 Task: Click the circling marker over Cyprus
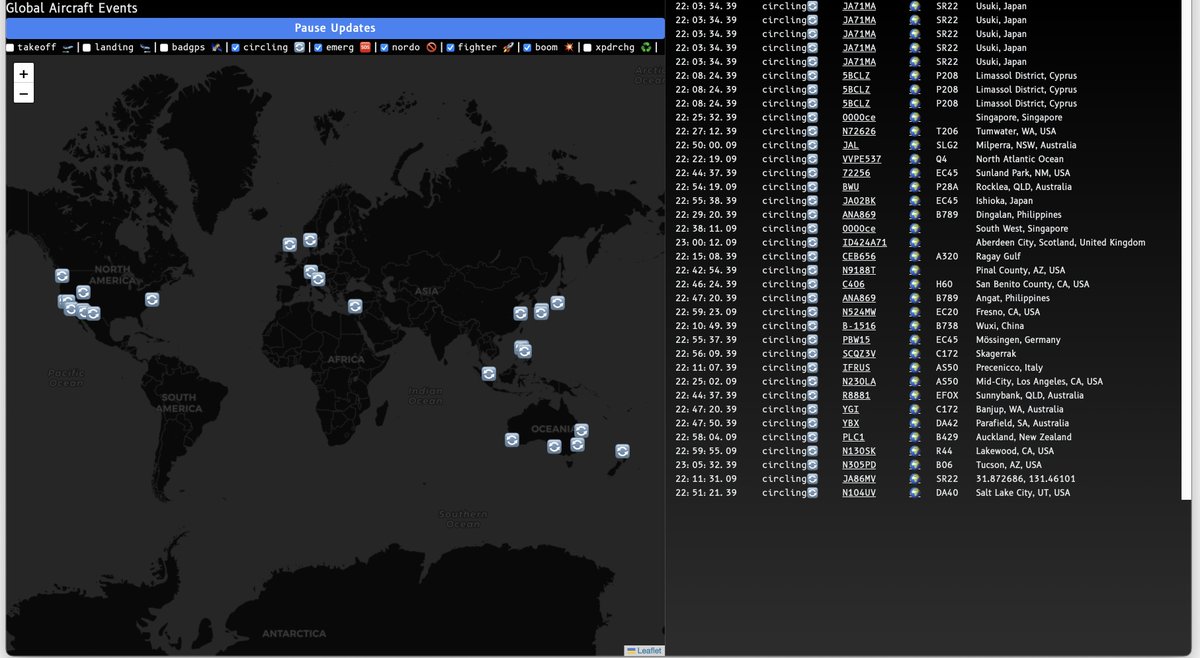(355, 306)
